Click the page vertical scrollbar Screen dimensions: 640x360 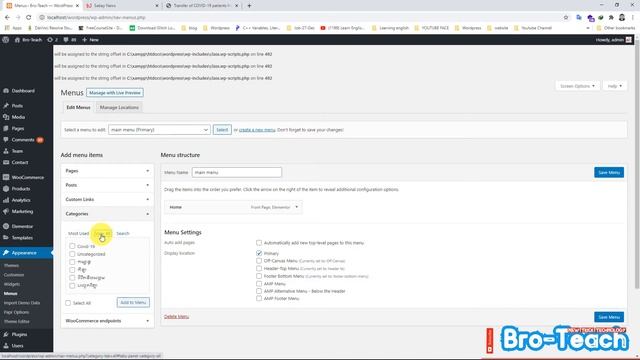pyautogui.click(x=637, y=163)
